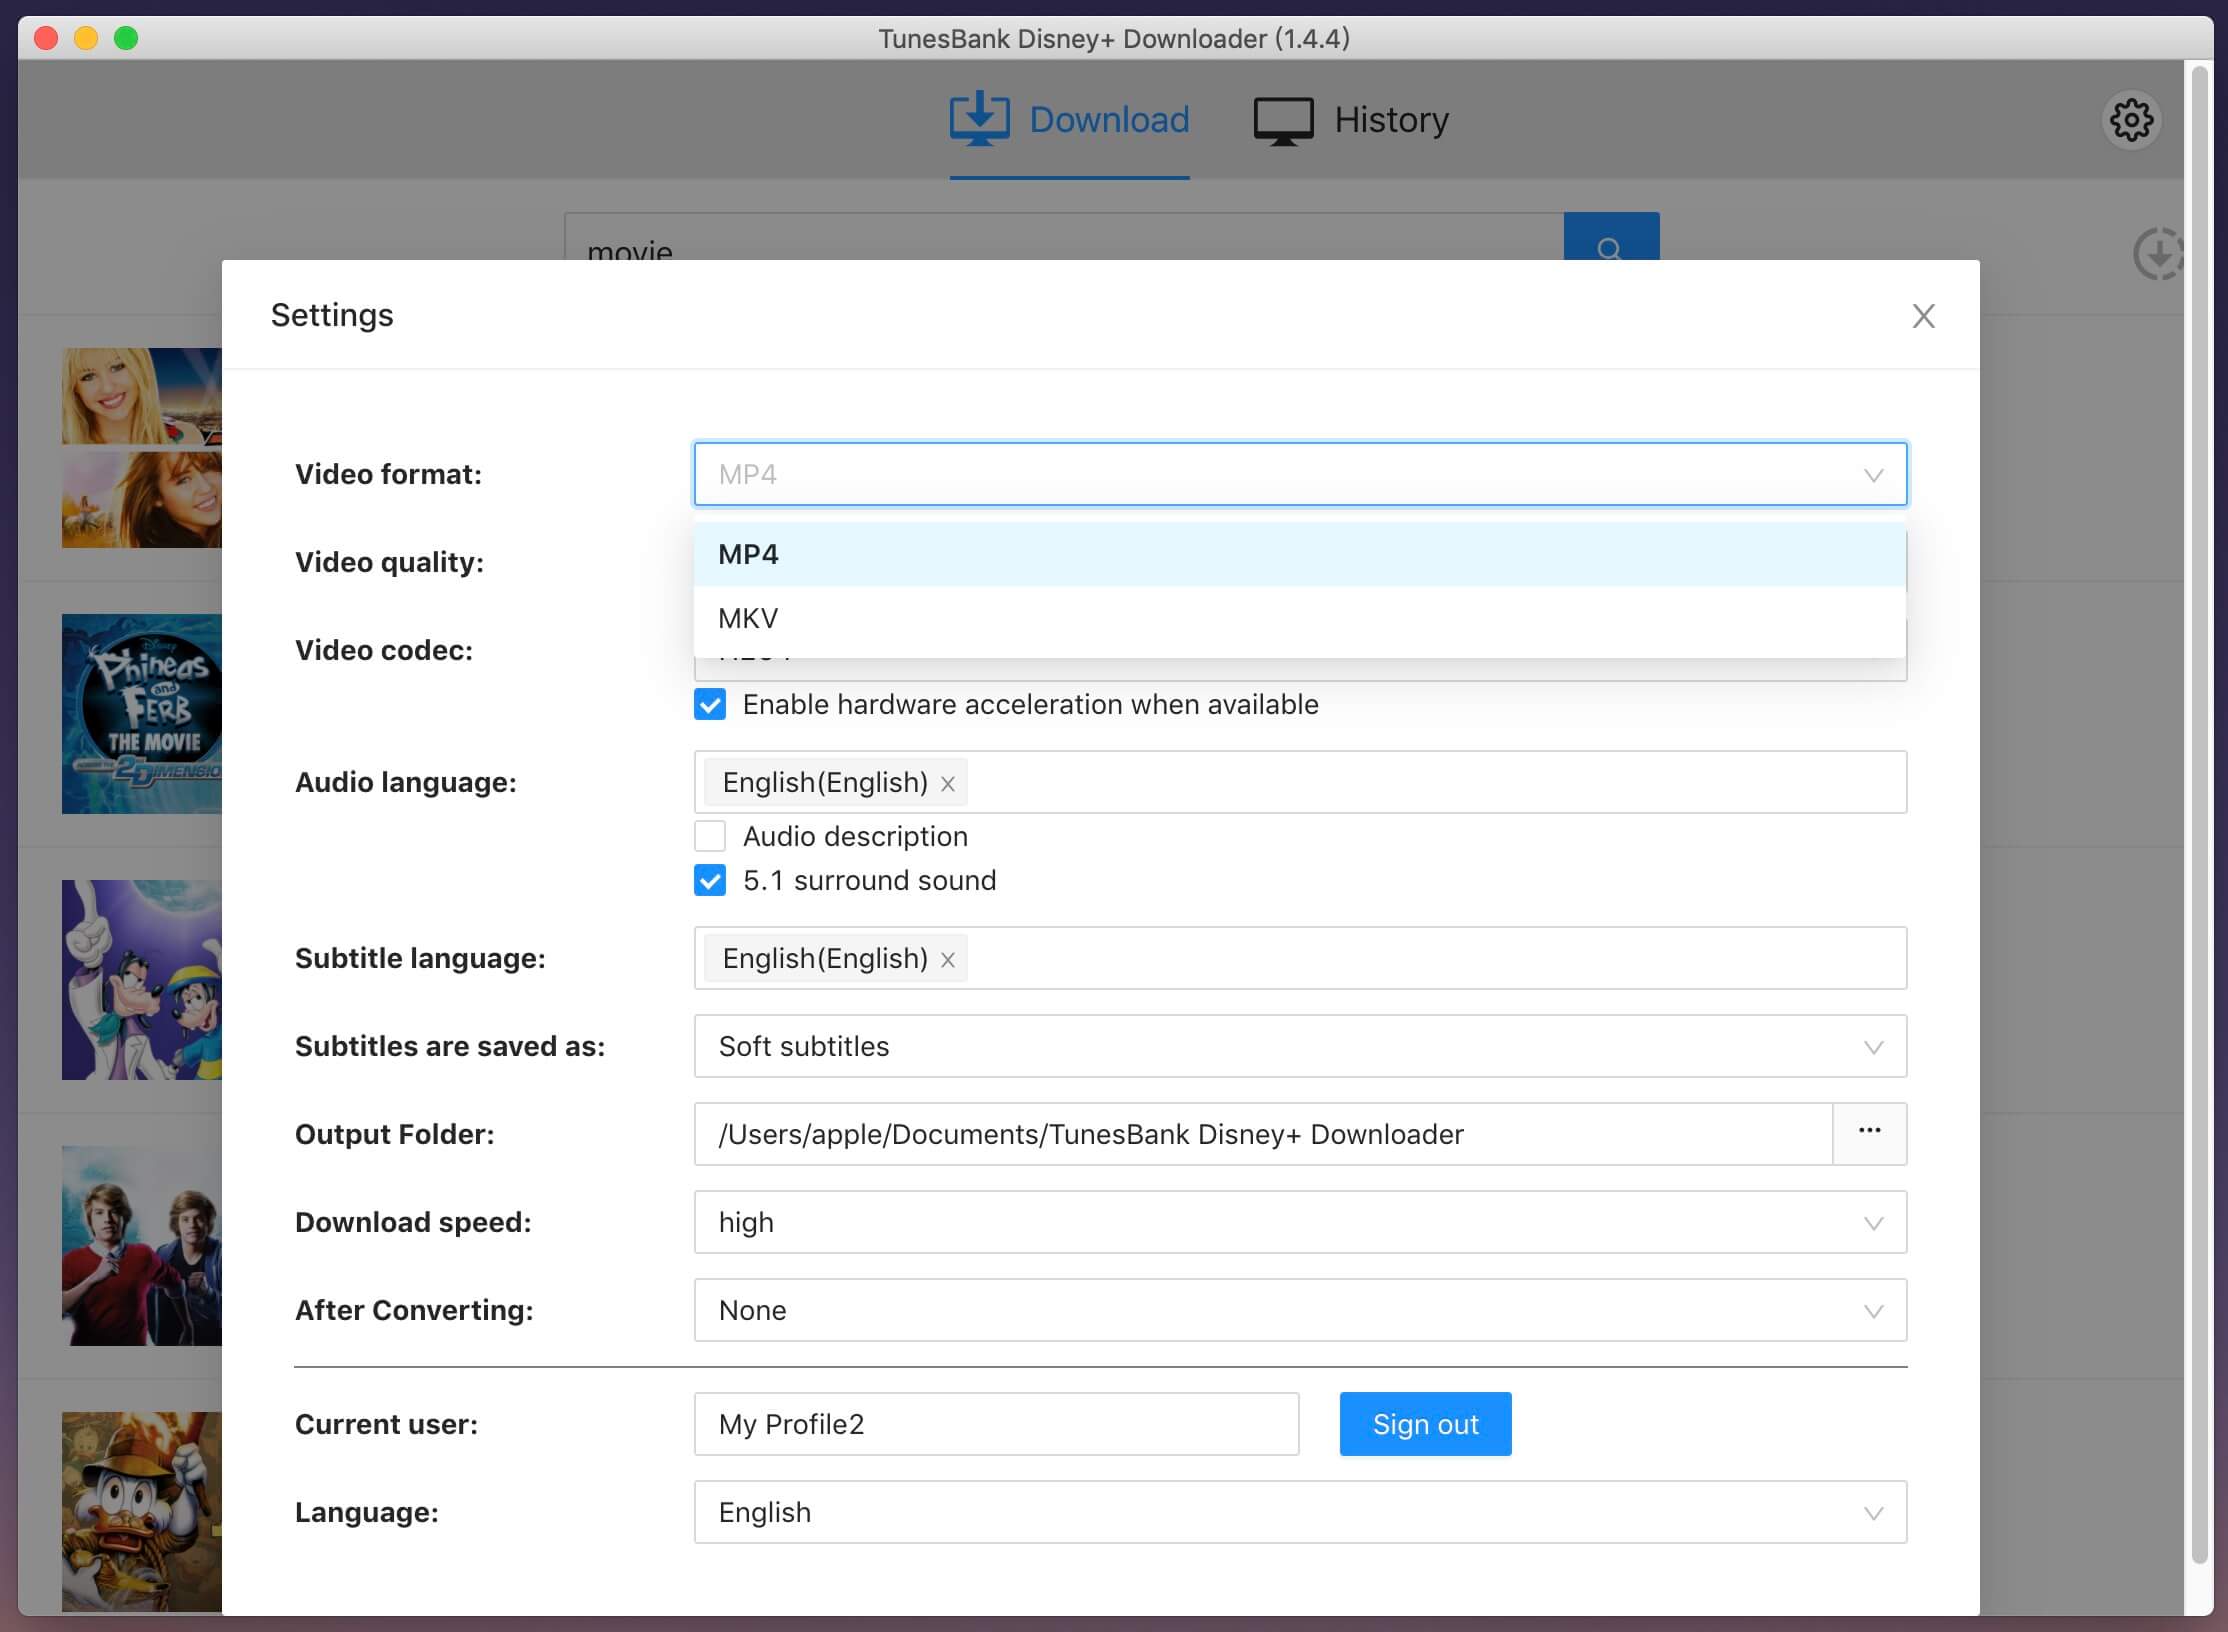Viewport: 2228px width, 1632px height.
Task: Choose MKV from the format list
Action: (1299, 618)
